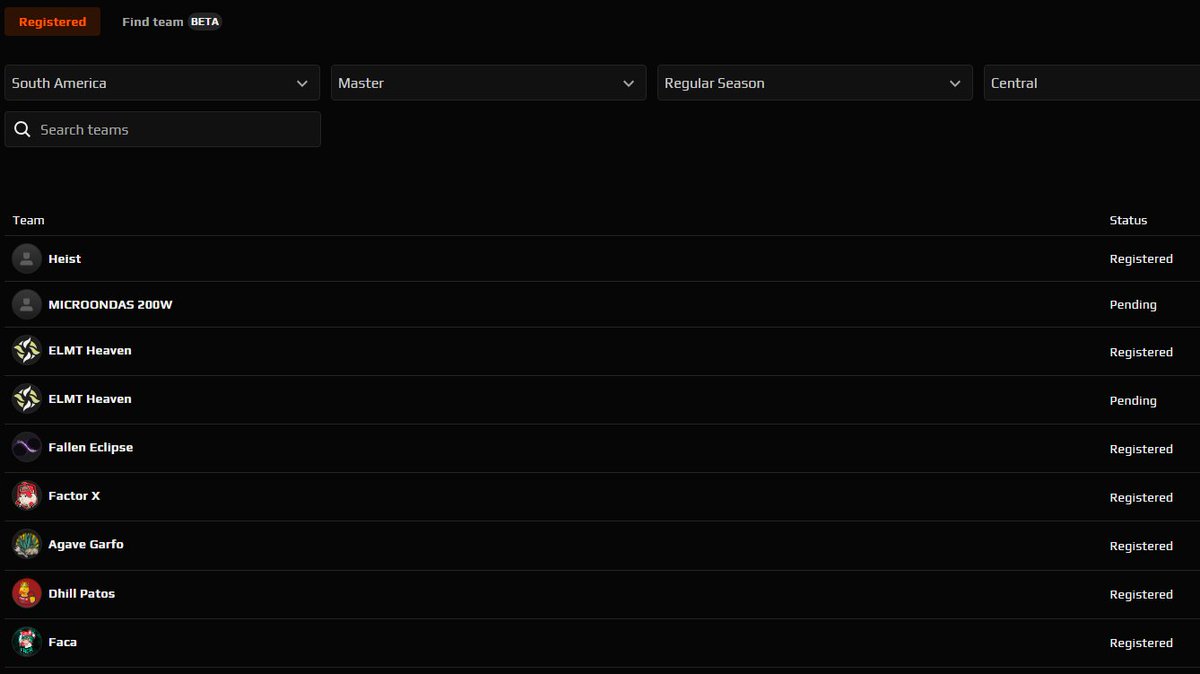Image resolution: width=1200 pixels, height=674 pixels.
Task: Click the Team column header
Action: [x=28, y=220]
